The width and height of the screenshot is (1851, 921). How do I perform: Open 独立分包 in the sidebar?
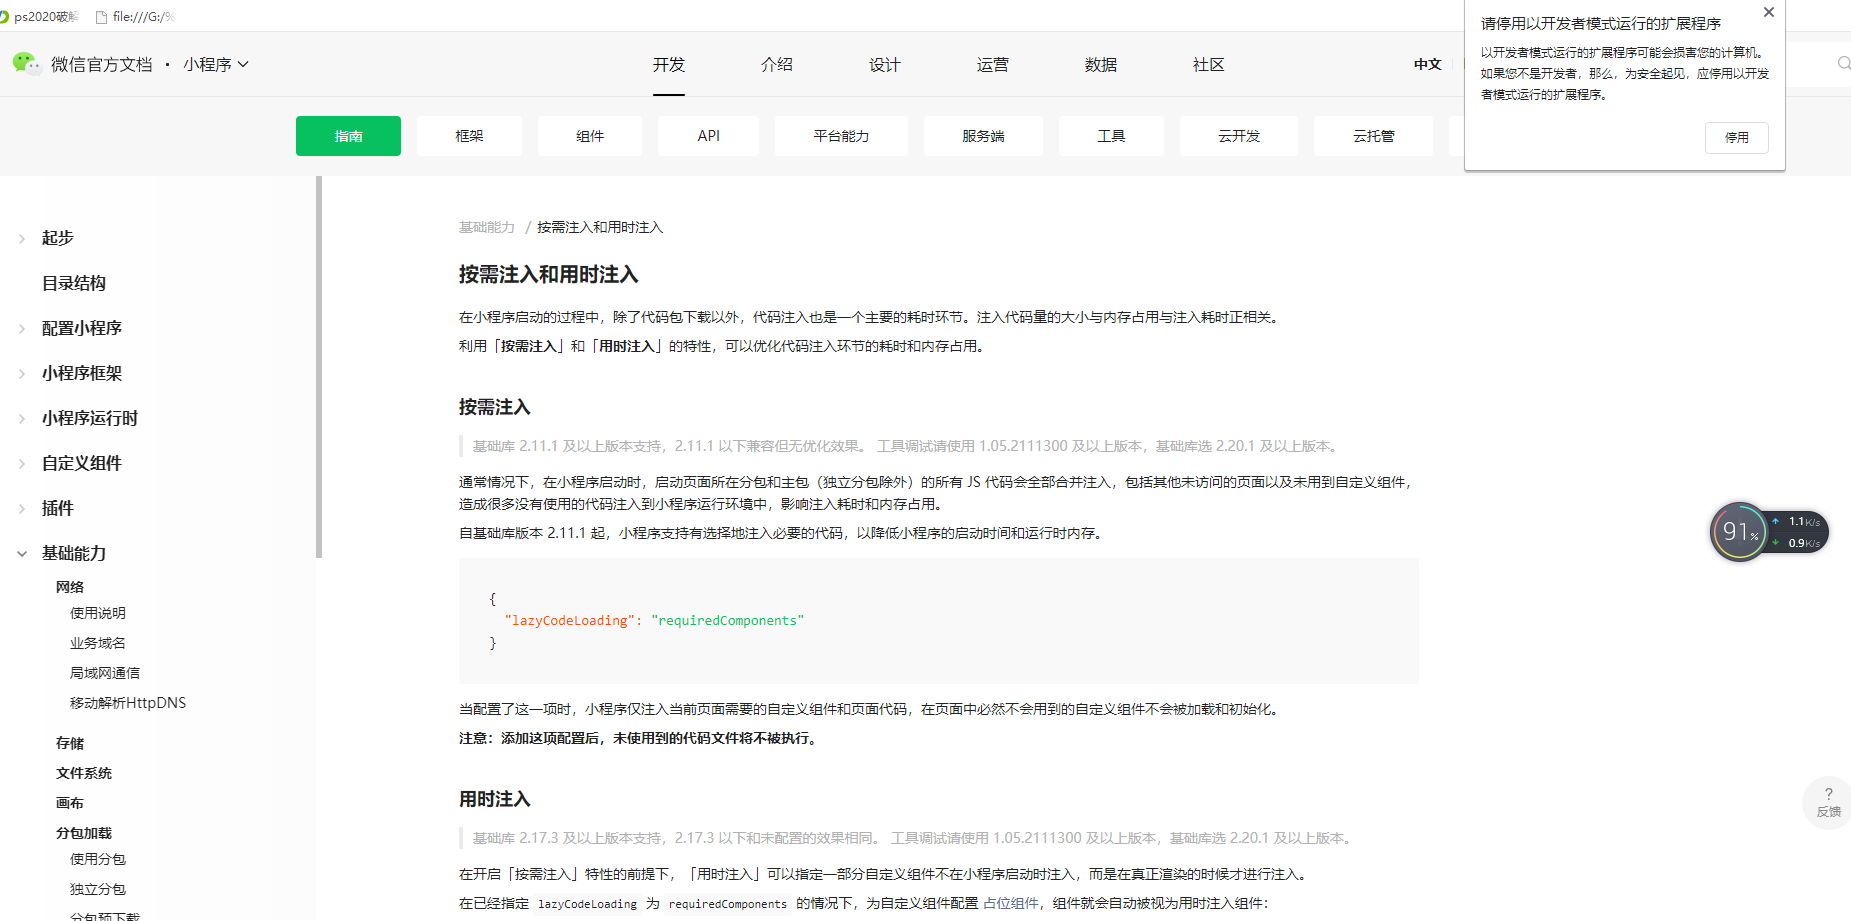98,889
